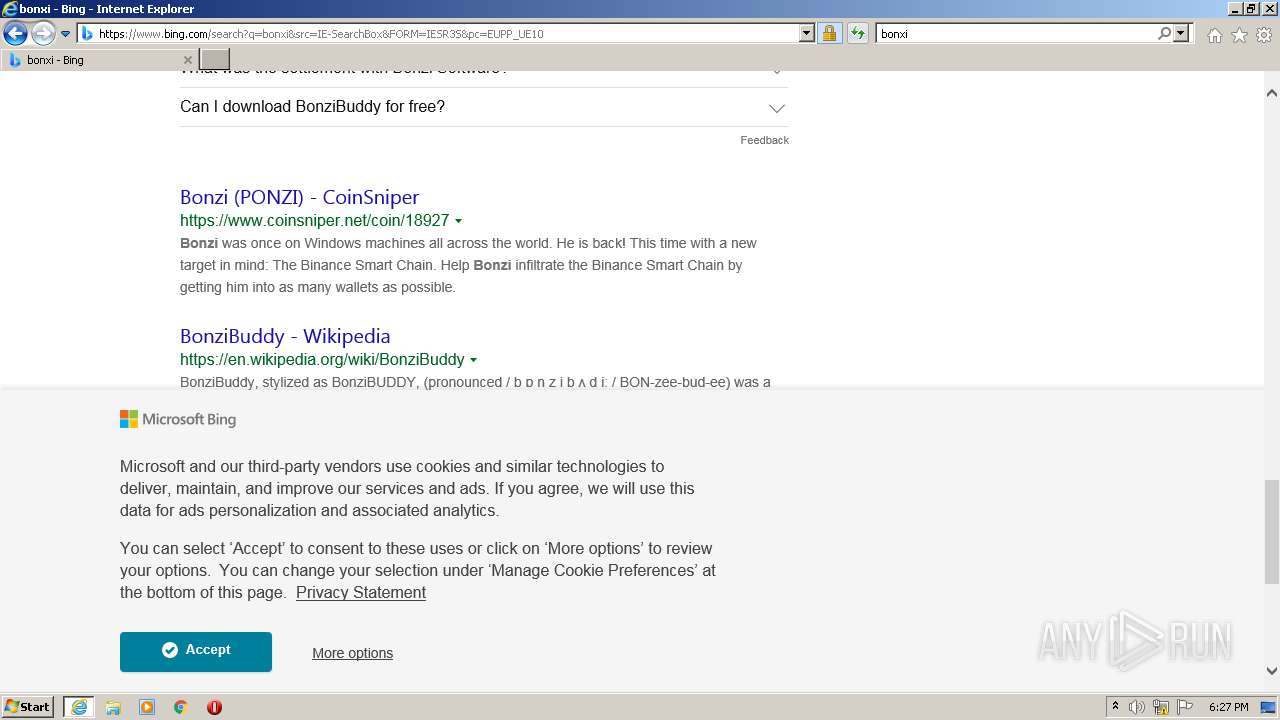Click the magnifier search icon
1280x720 pixels.
[1164, 34]
